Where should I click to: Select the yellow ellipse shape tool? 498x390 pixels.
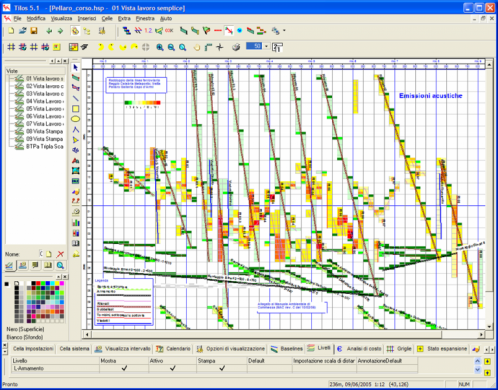click(x=76, y=119)
